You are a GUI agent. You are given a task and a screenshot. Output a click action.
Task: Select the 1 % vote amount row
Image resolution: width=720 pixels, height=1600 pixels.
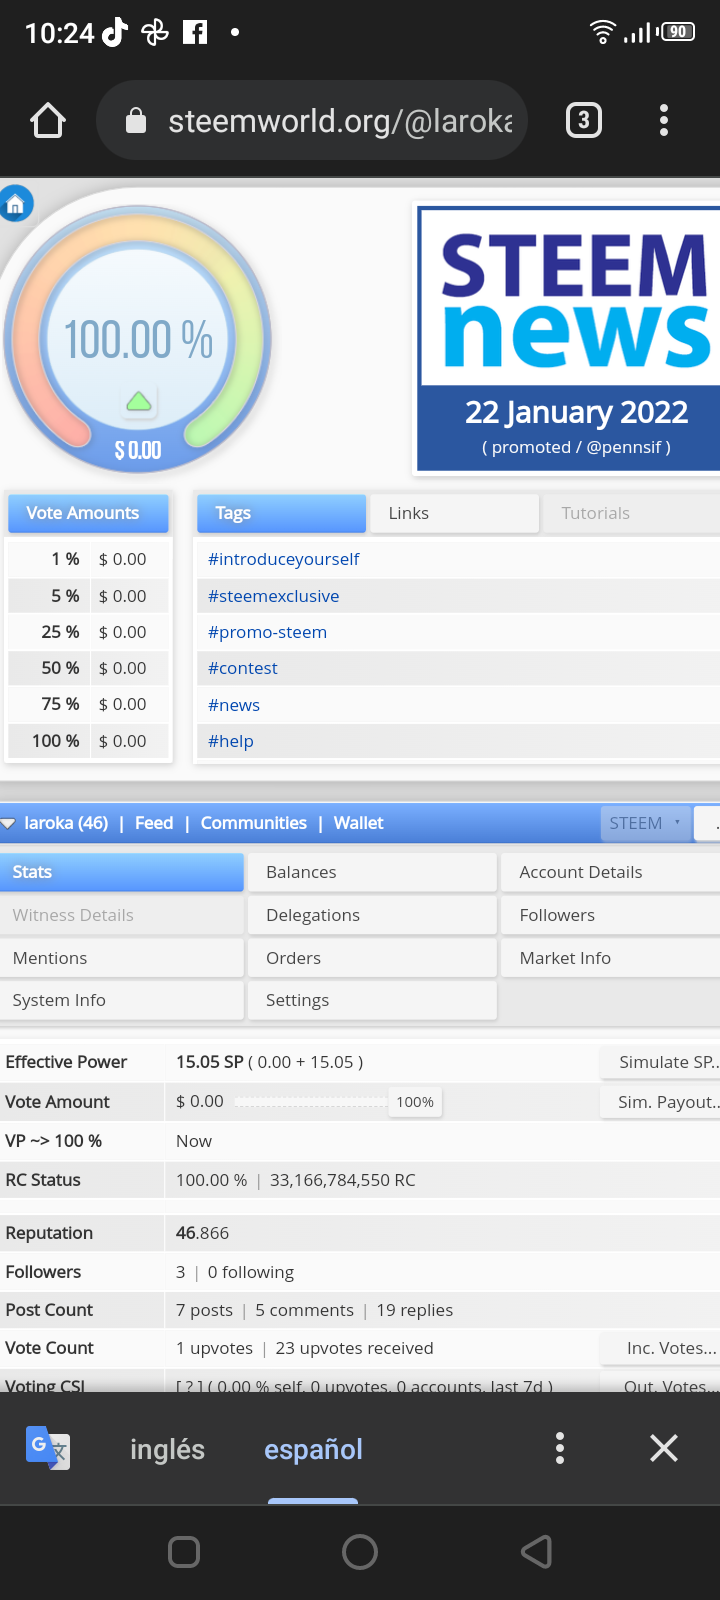click(x=88, y=559)
